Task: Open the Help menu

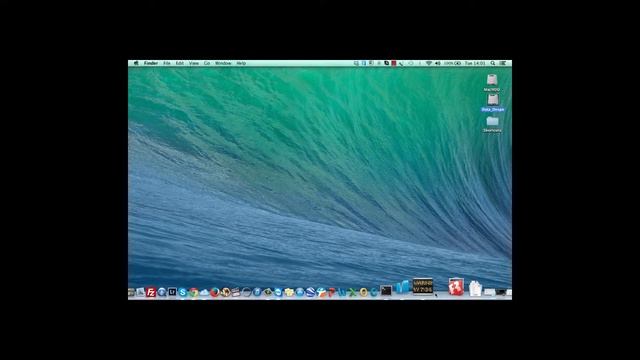Action: (241, 63)
